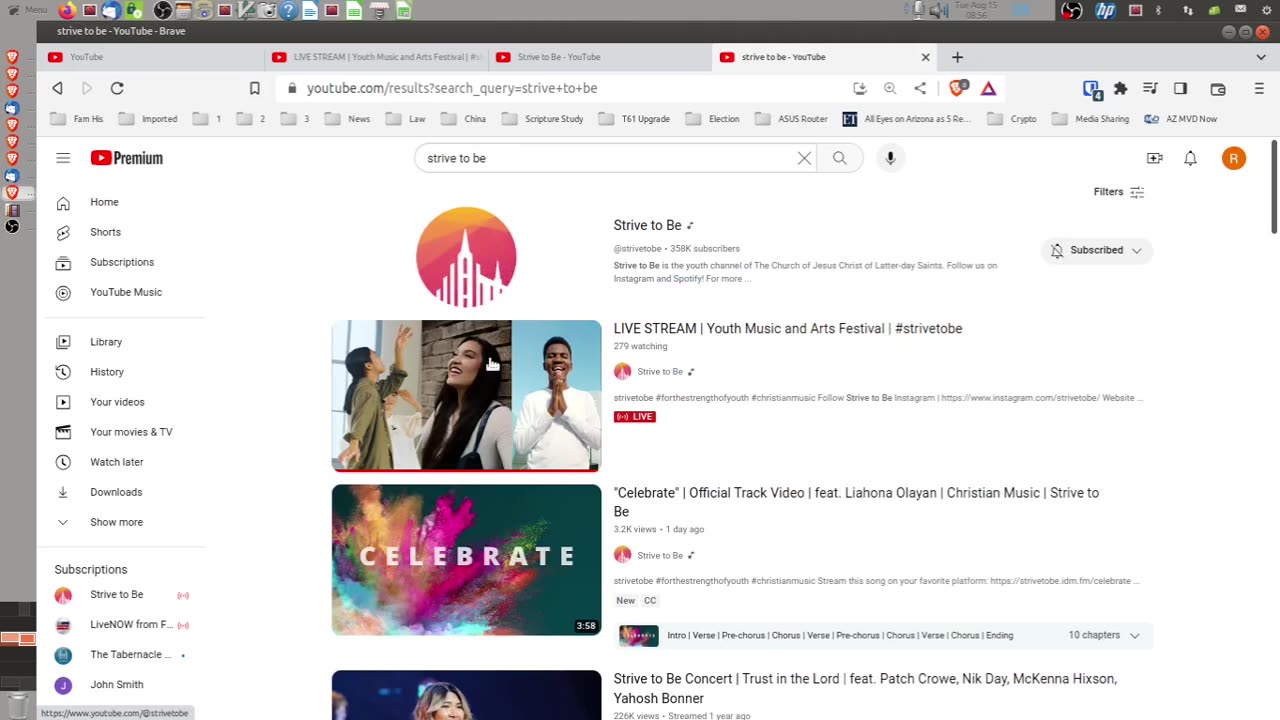The width and height of the screenshot is (1280, 720).
Task: Open the News bookmark folder
Action: [x=348, y=119]
